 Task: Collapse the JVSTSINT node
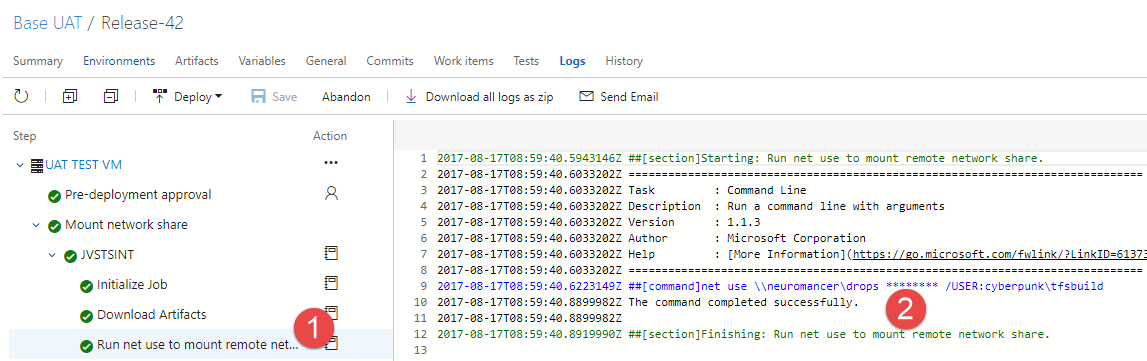click(x=52, y=255)
